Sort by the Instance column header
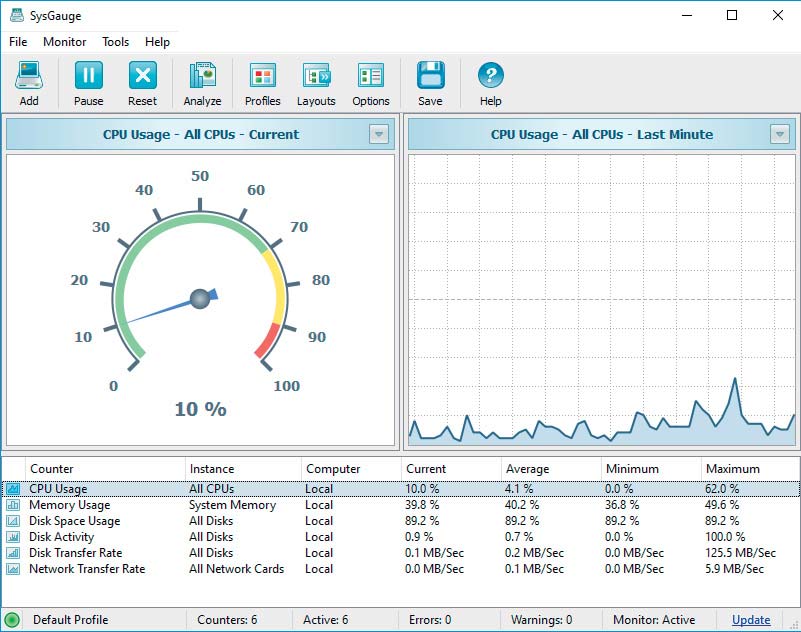 click(243, 469)
